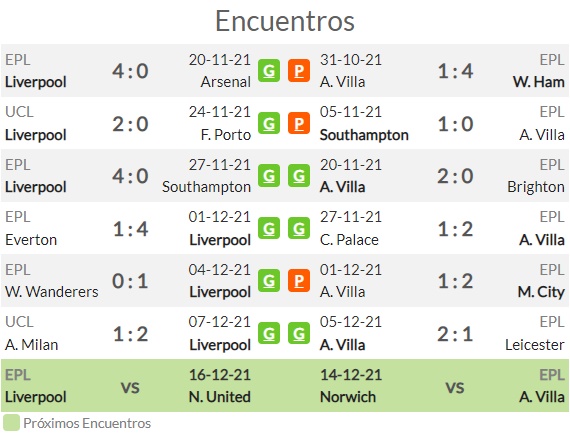Select the Everton team name
Image resolution: width=570 pixels, height=436 pixels.
click(x=31, y=240)
